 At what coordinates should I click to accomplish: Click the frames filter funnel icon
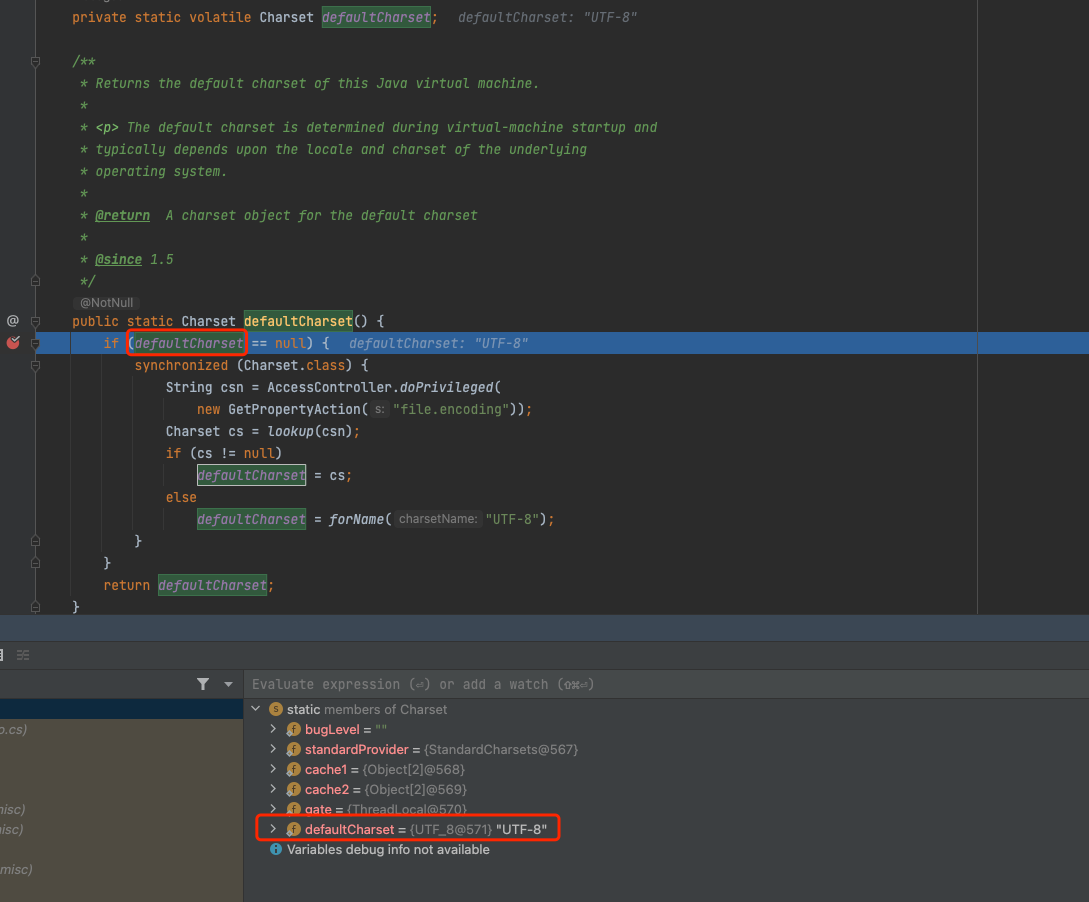pyautogui.click(x=203, y=684)
